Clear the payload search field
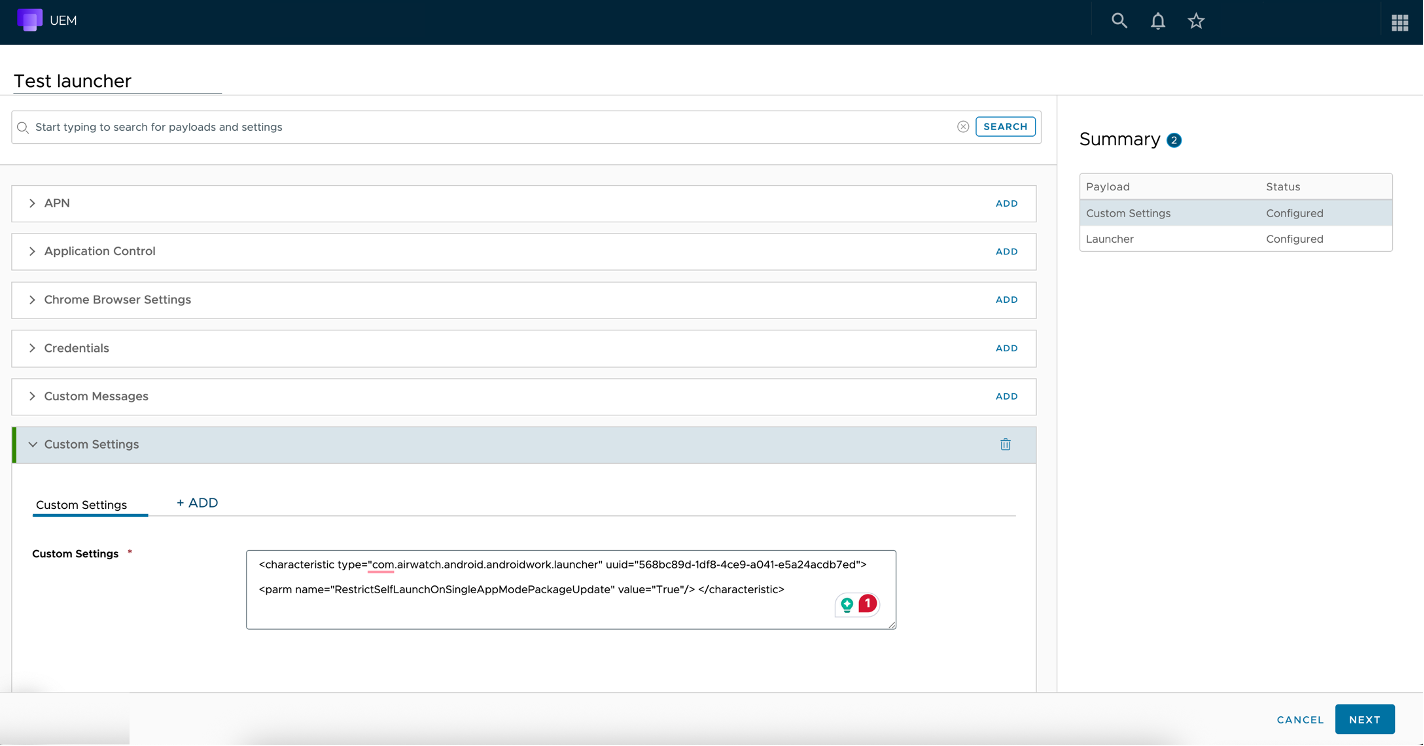This screenshot has height=746, width=1424. tap(963, 127)
